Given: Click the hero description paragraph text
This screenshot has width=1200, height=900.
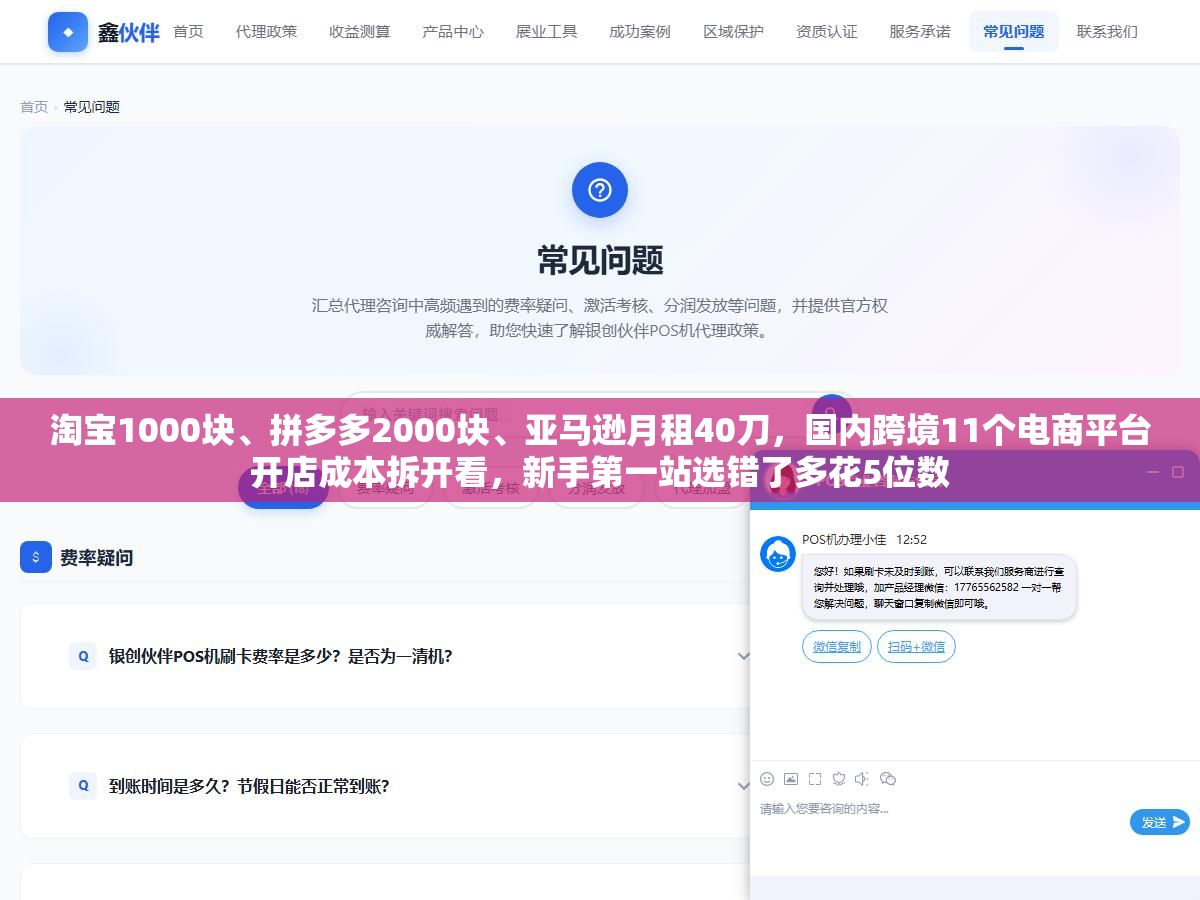Looking at the screenshot, I should [600, 318].
